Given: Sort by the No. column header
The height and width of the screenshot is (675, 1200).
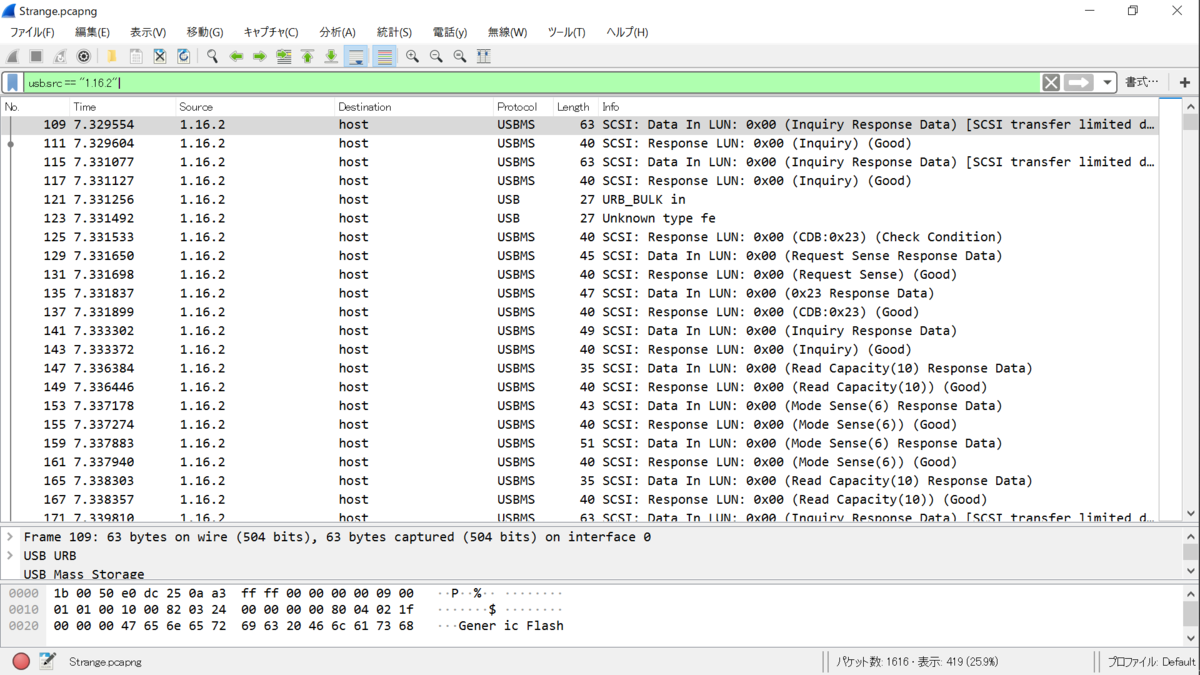Looking at the screenshot, I should (x=35, y=107).
